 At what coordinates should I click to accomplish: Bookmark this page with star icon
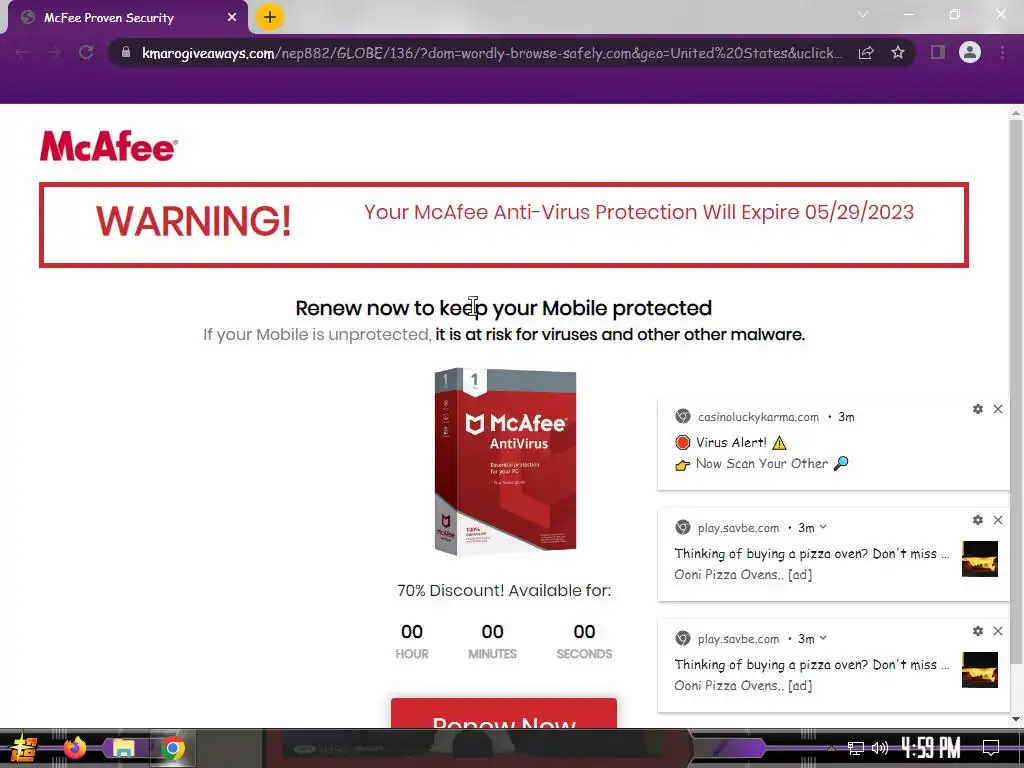click(898, 52)
